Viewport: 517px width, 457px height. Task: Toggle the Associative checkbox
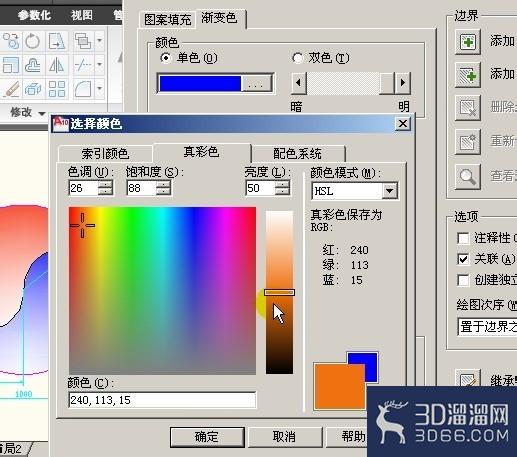(x=463, y=259)
